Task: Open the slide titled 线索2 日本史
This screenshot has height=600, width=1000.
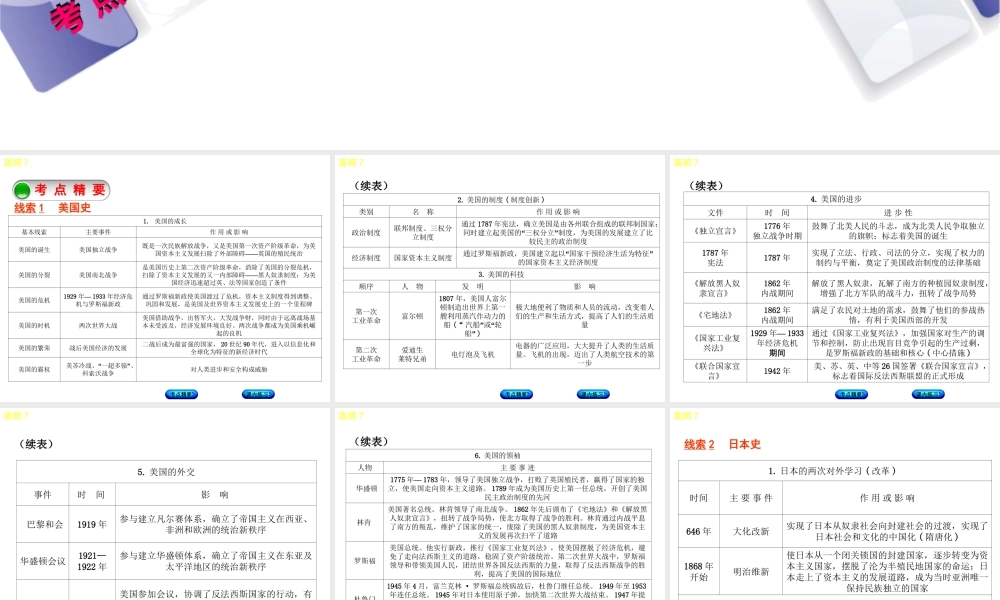Action: pos(835,504)
